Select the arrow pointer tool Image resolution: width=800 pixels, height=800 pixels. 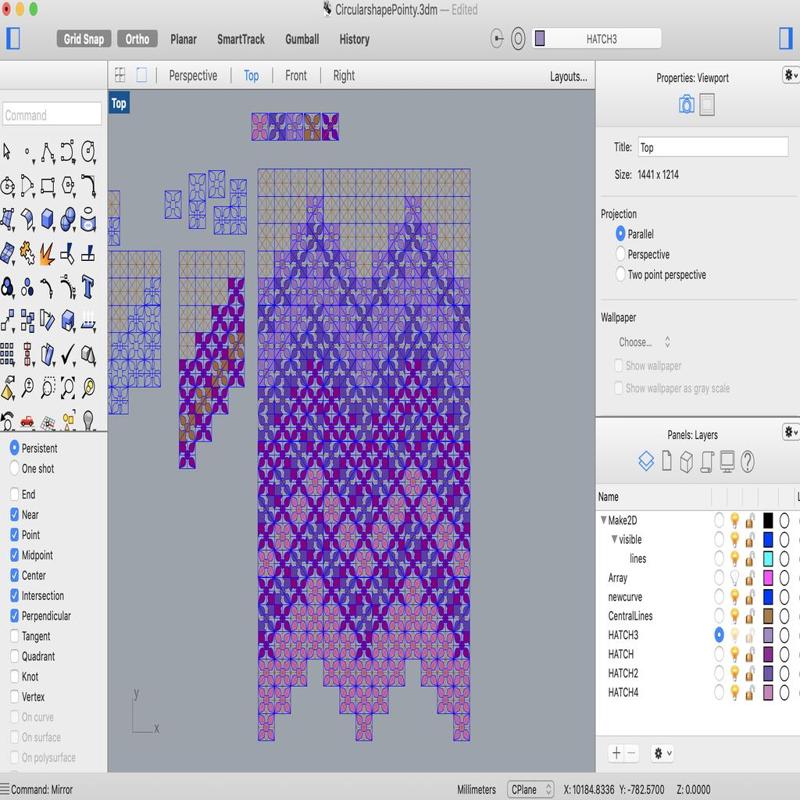tap(8, 152)
